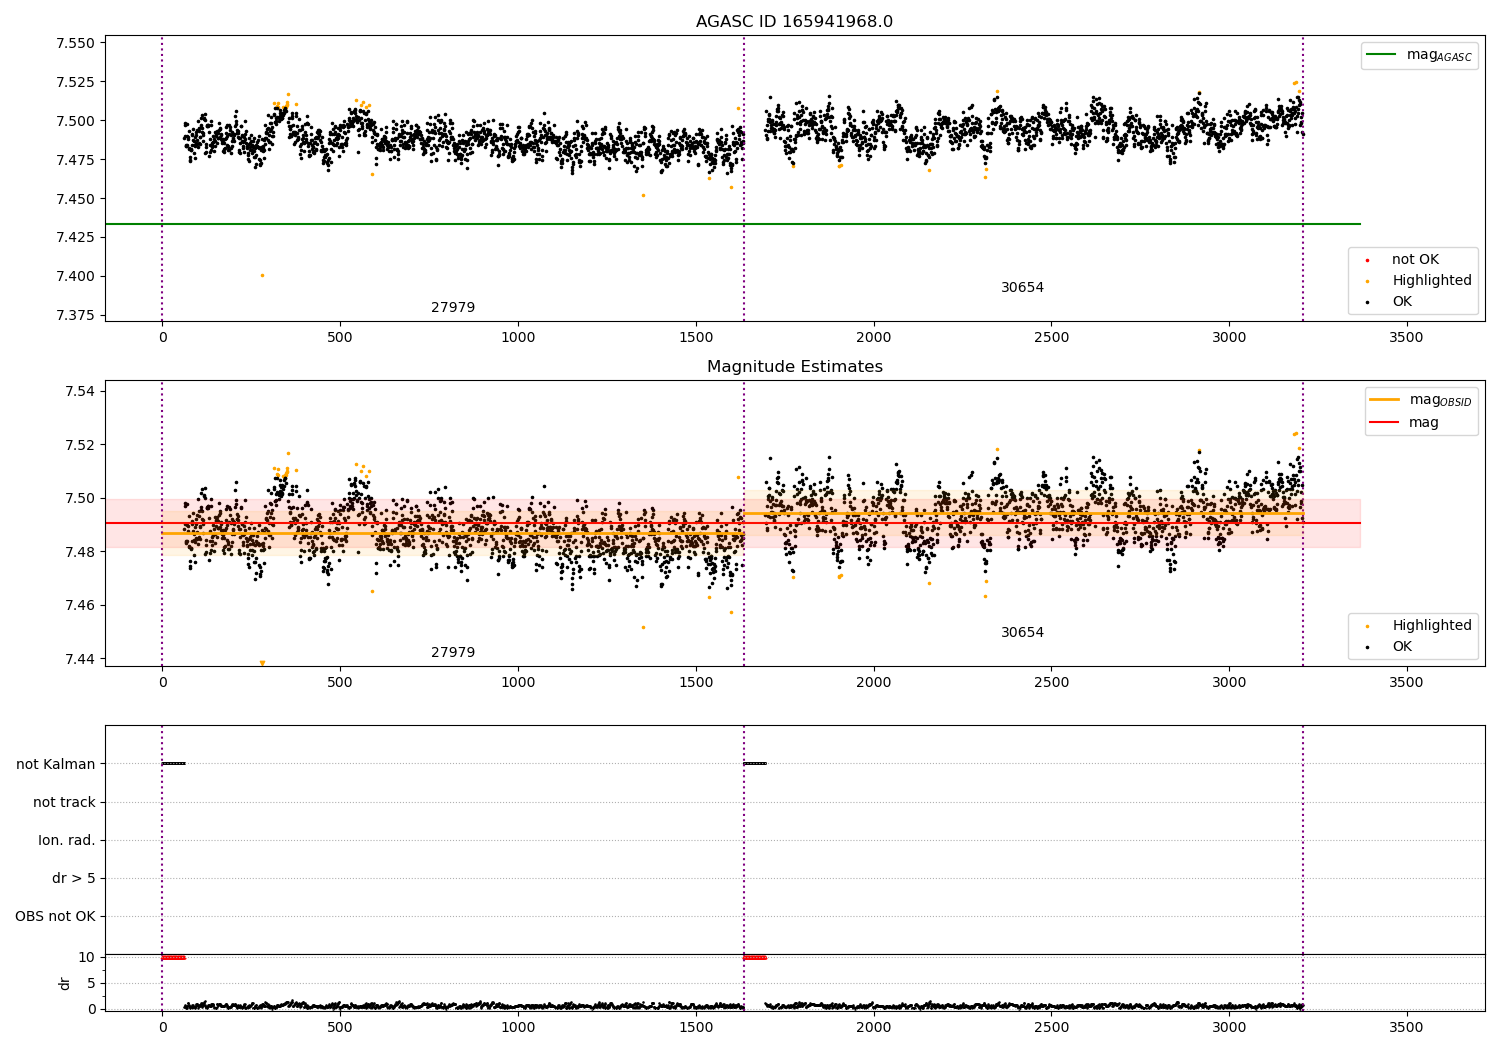Click the red mag line in middle plot

732,523
